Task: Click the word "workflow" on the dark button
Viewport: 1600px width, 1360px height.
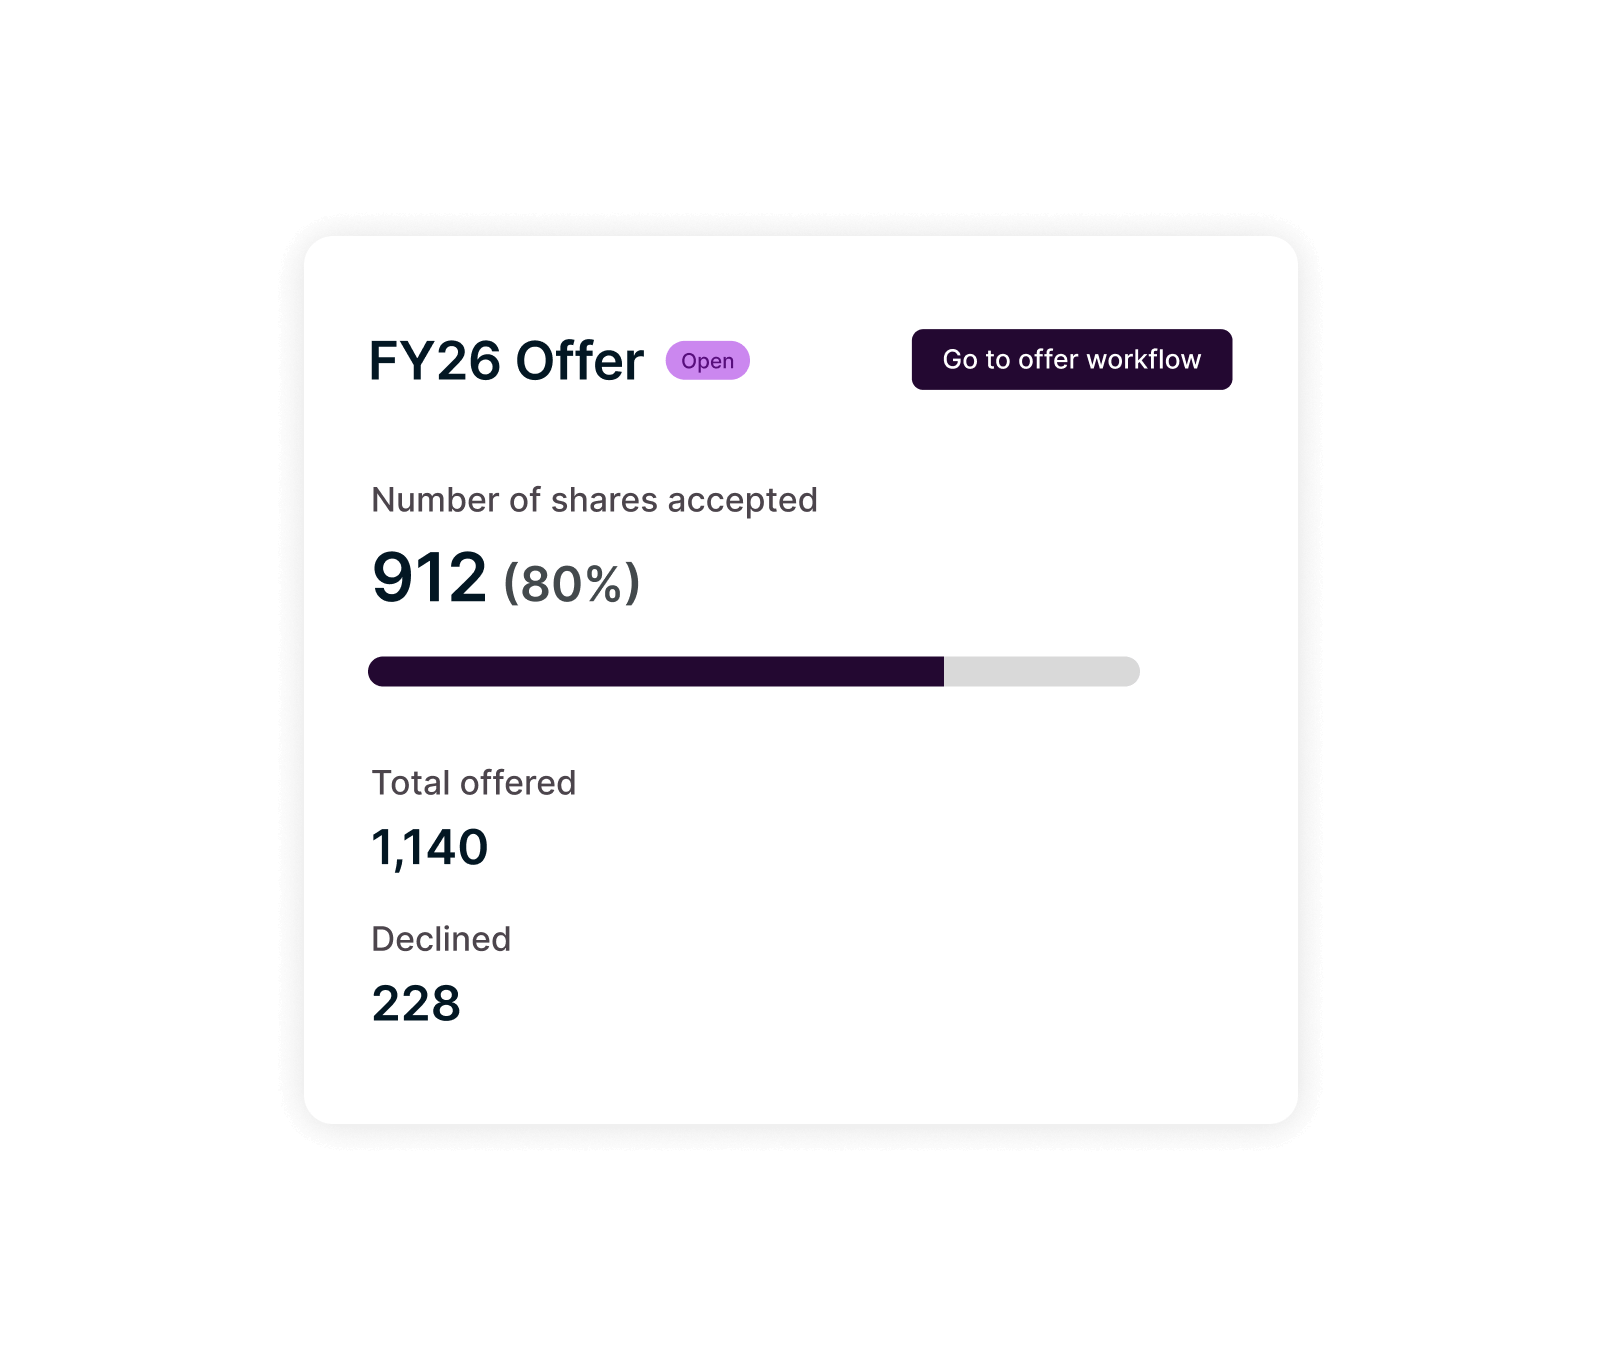Action: 1143,360
